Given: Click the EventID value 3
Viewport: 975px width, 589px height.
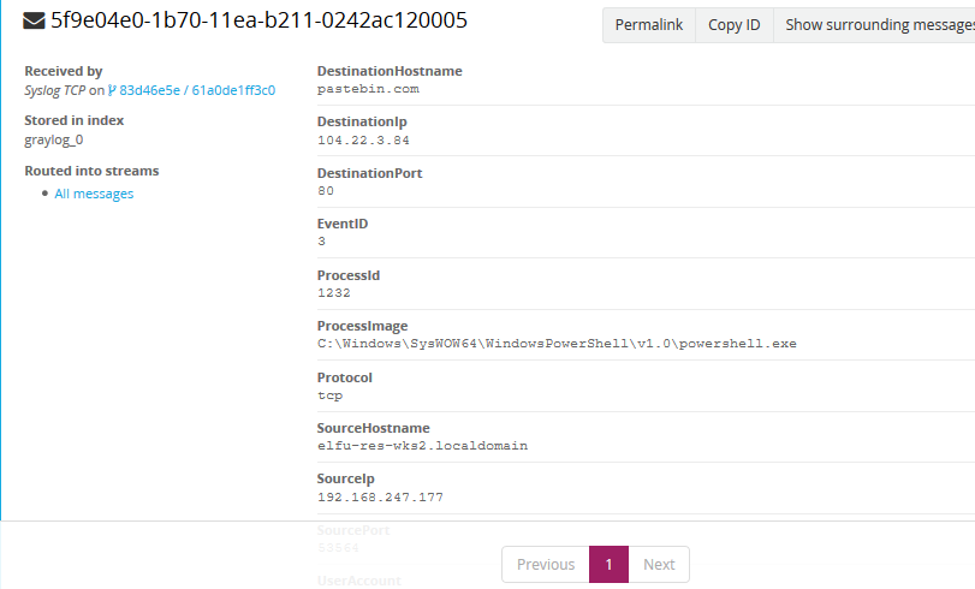Looking at the screenshot, I should [x=321, y=242].
